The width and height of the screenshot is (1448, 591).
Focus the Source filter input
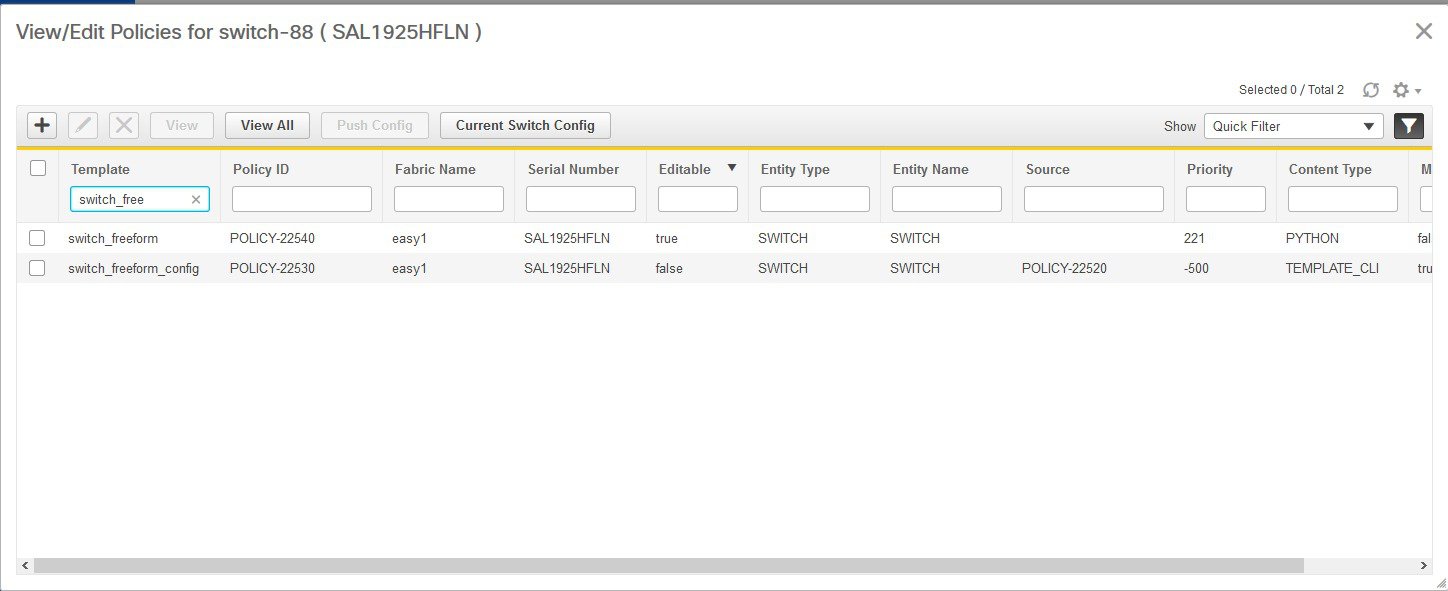[1094, 199]
